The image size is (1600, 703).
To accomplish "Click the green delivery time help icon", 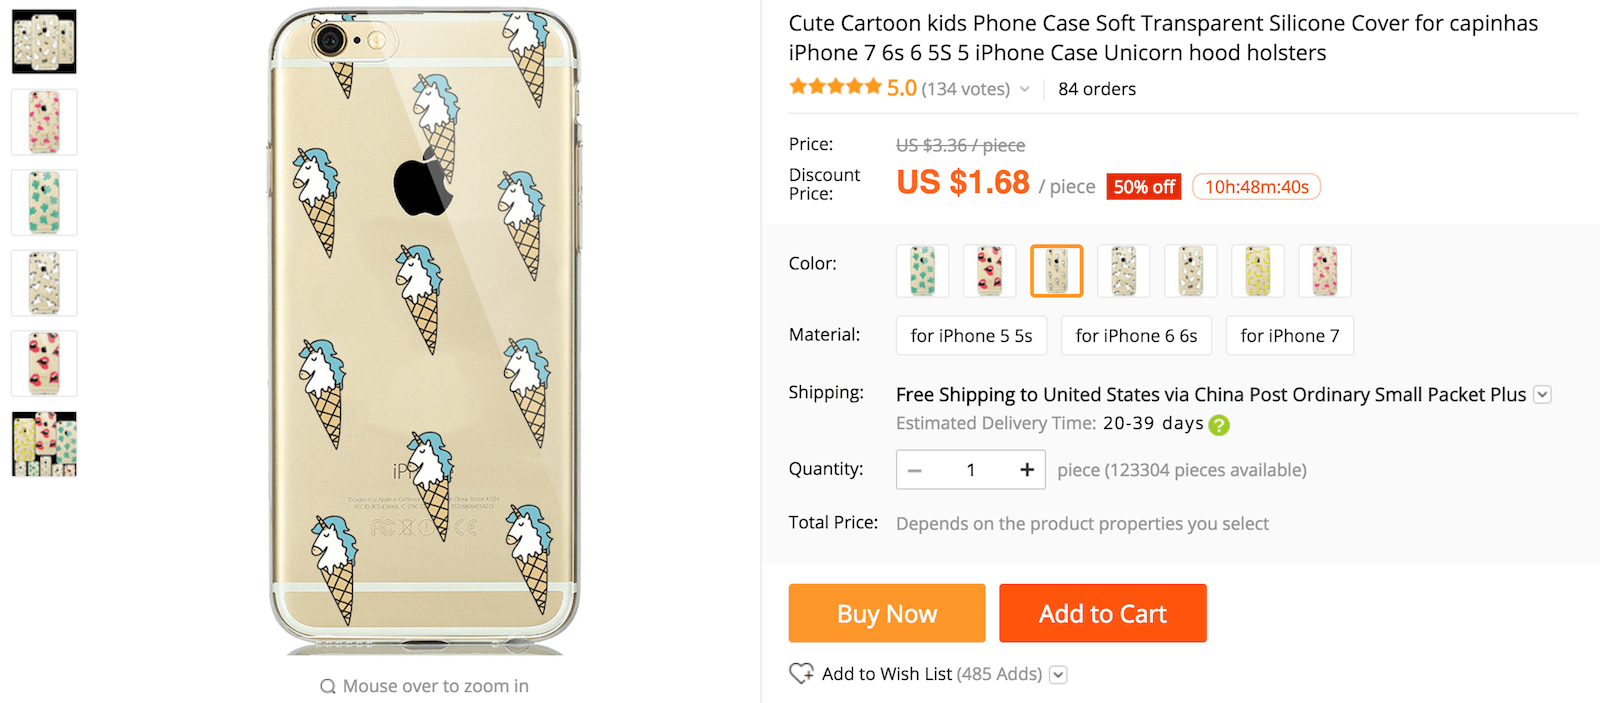I will (x=1219, y=425).
